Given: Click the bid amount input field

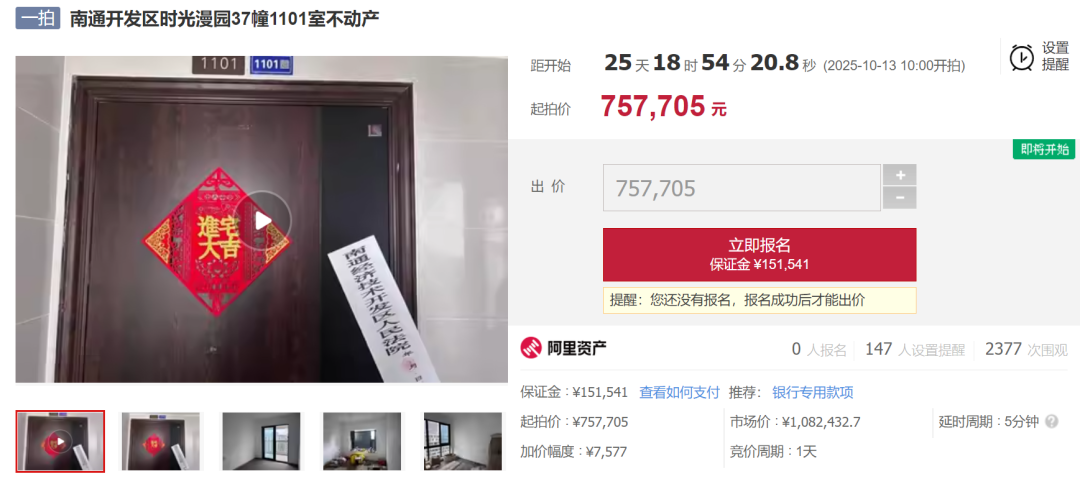Looking at the screenshot, I should pos(742,188).
